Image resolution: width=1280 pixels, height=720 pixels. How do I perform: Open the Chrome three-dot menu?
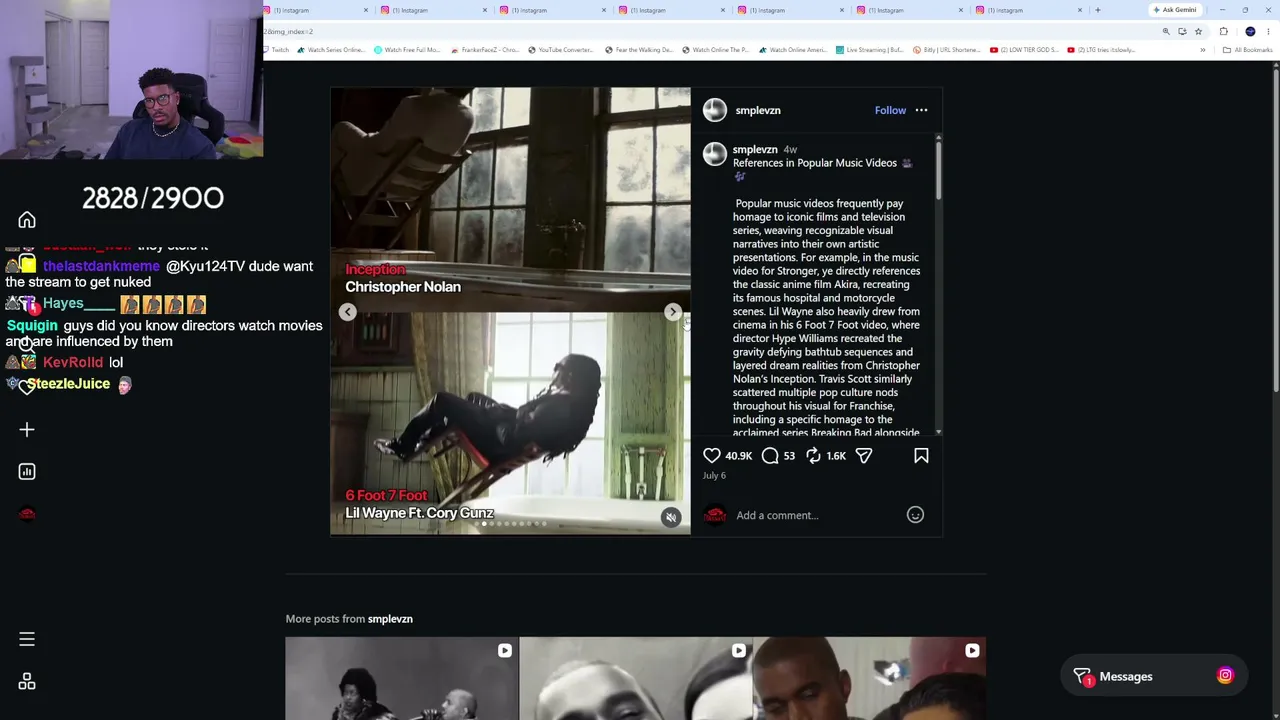1268,31
